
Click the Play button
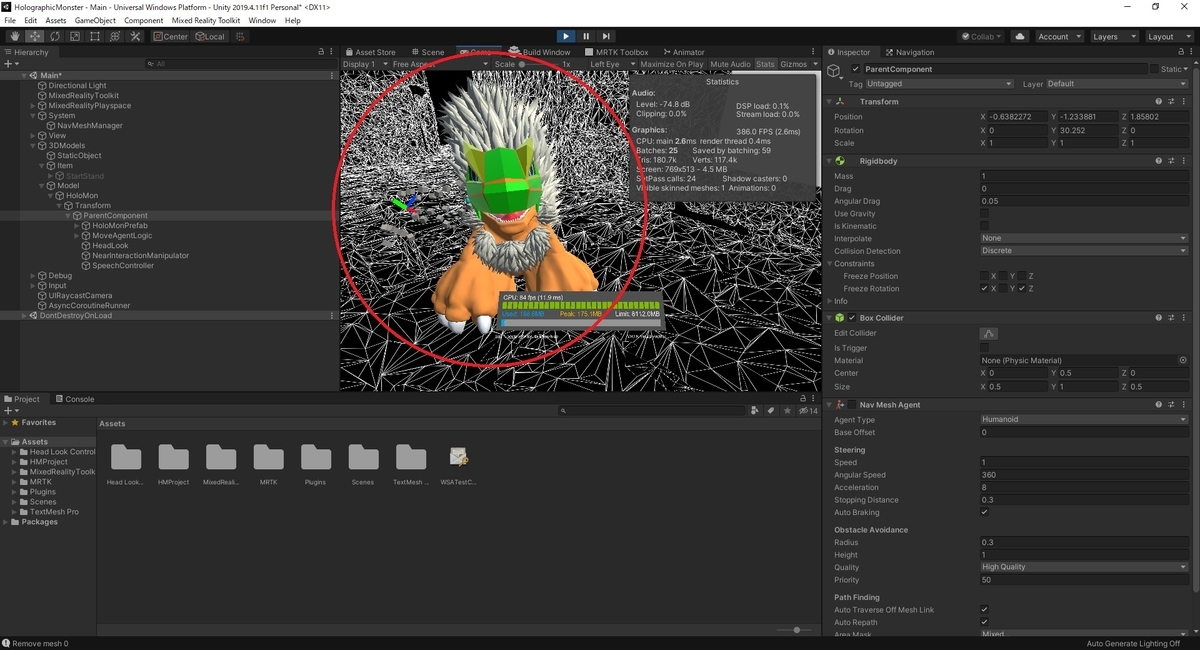(566, 36)
